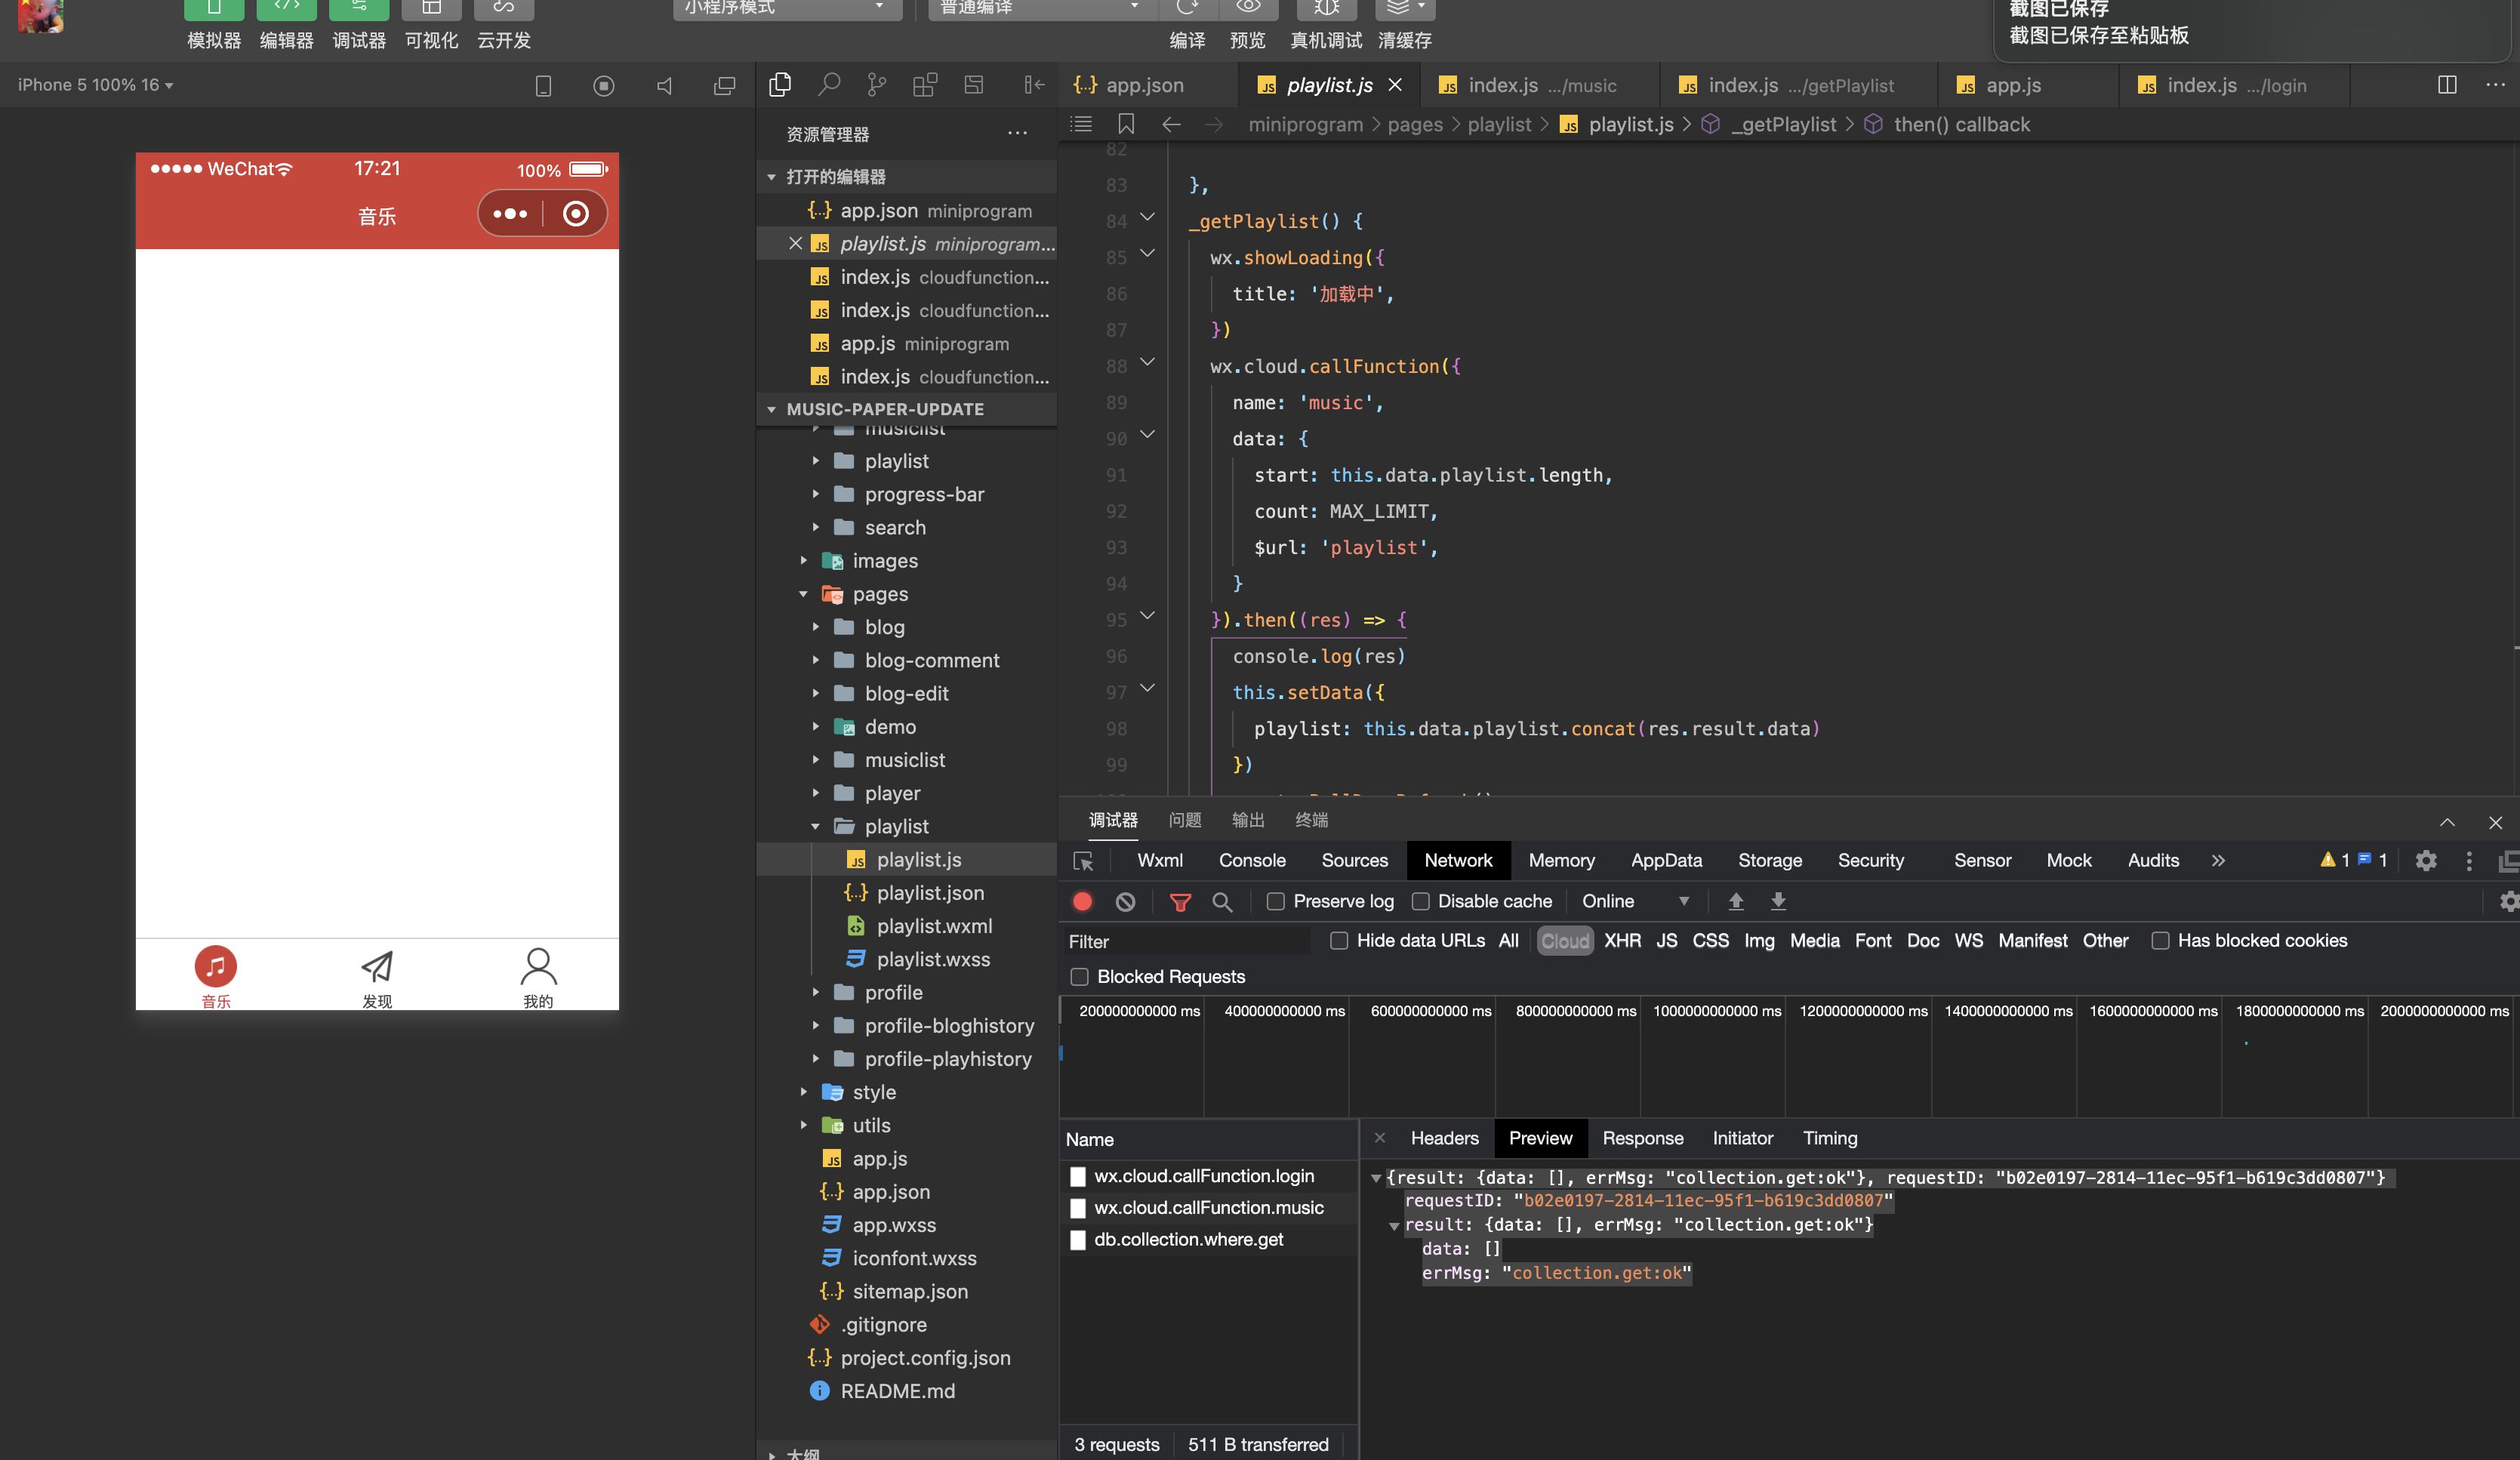Close the request details pane
Screen dimensions: 2520x1460
click(x=1379, y=1138)
